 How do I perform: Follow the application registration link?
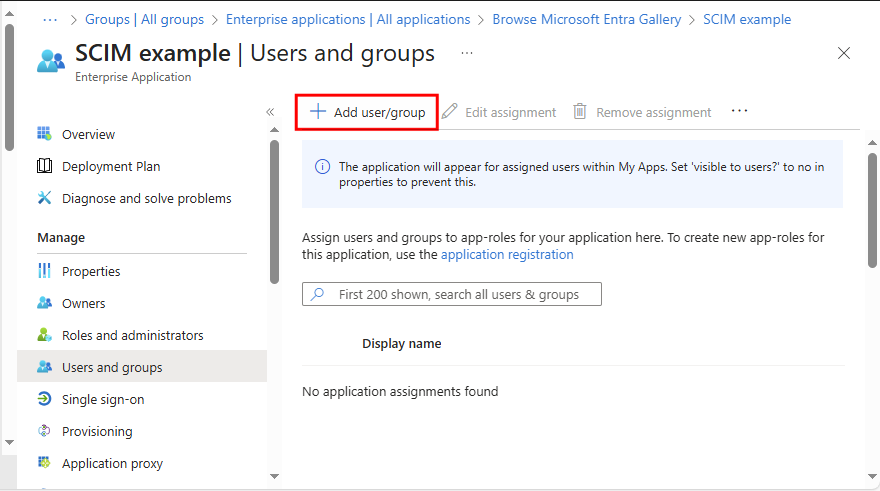507,254
